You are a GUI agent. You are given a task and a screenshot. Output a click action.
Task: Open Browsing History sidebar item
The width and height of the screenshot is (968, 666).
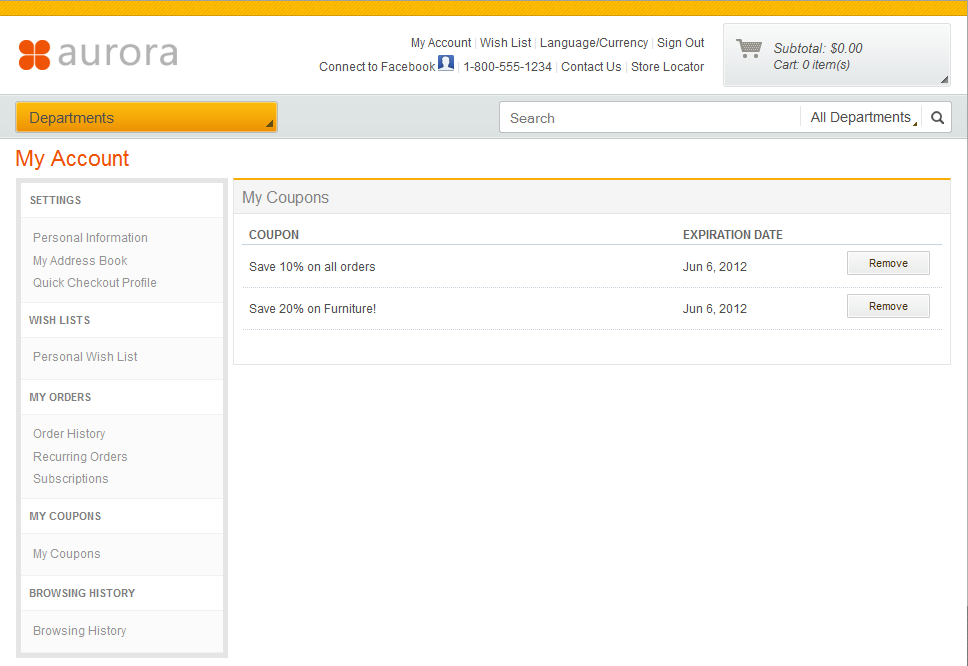click(x=79, y=631)
